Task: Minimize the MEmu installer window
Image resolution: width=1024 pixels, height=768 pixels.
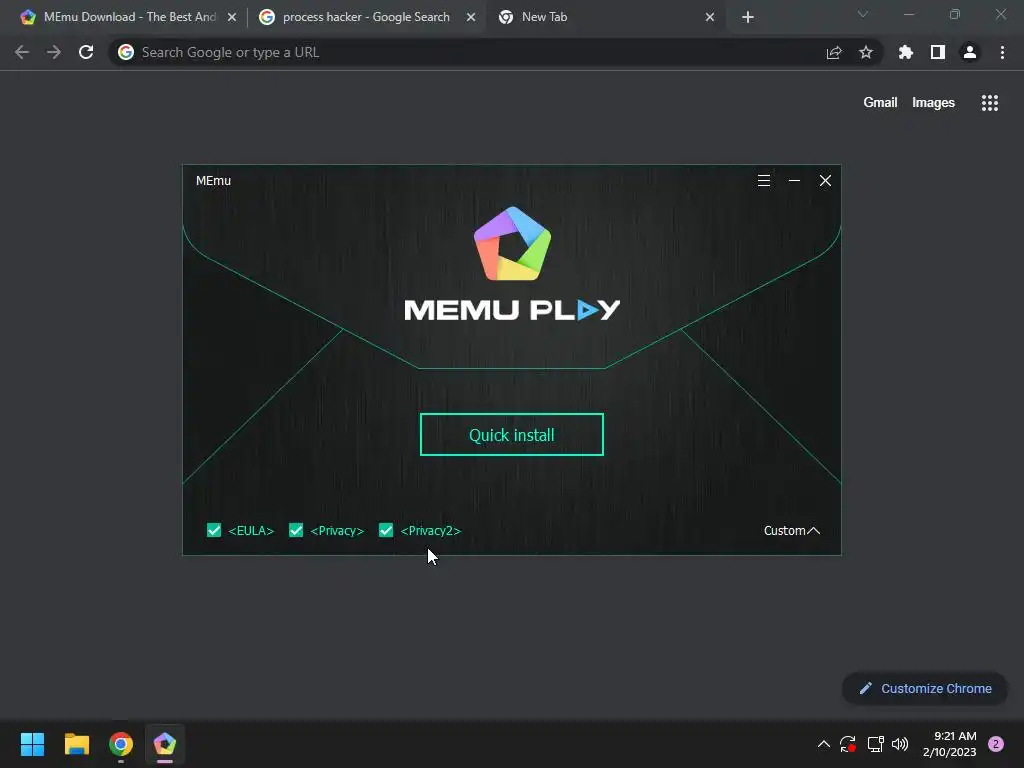Action: tap(794, 180)
